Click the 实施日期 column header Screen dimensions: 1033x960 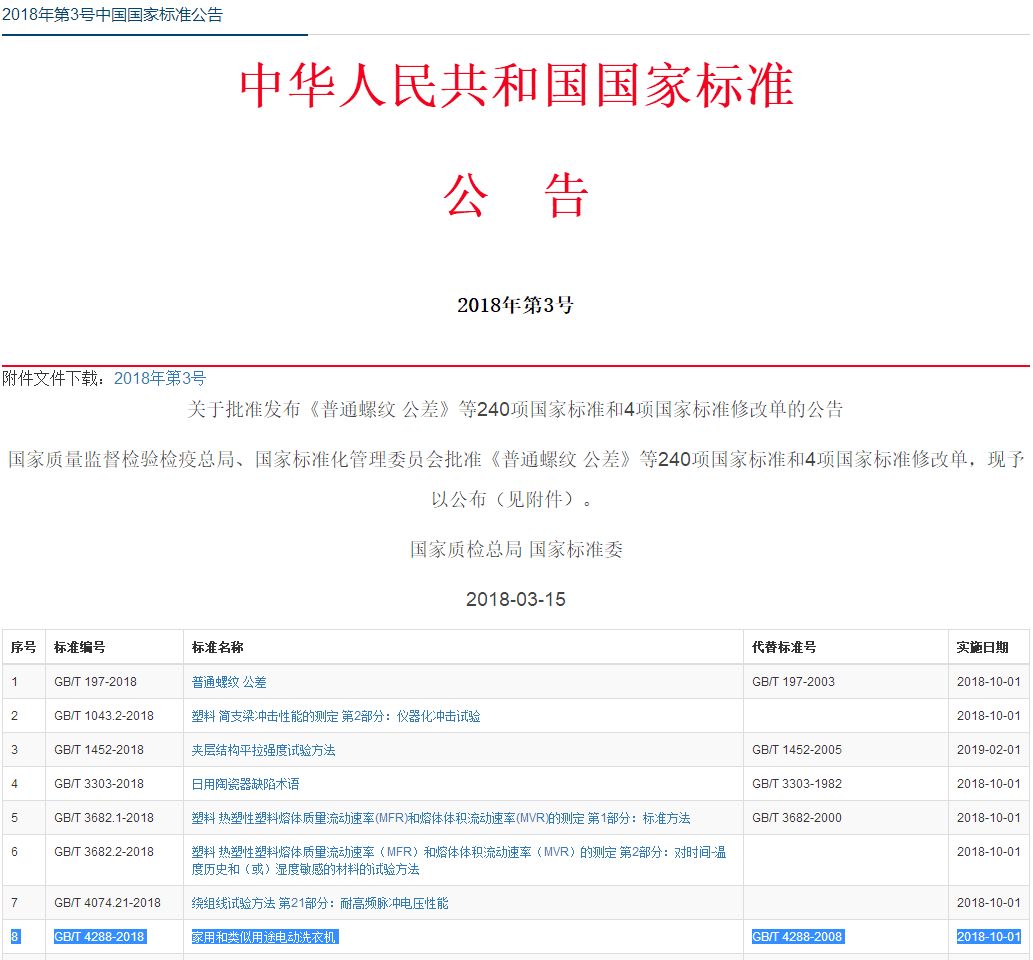pos(982,647)
